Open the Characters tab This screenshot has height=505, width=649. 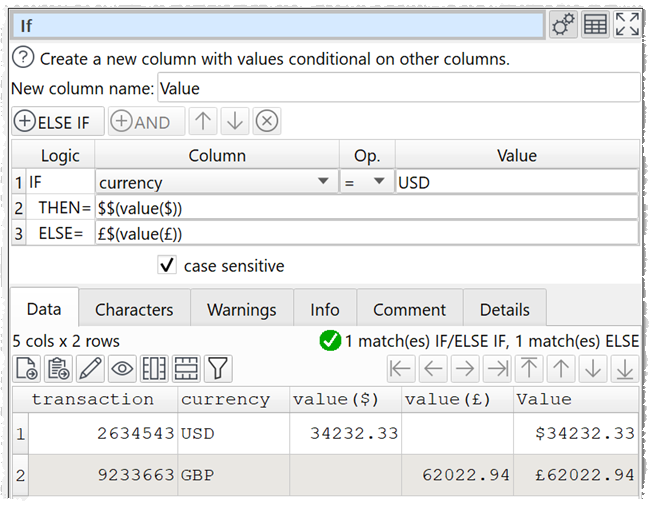pos(134,310)
